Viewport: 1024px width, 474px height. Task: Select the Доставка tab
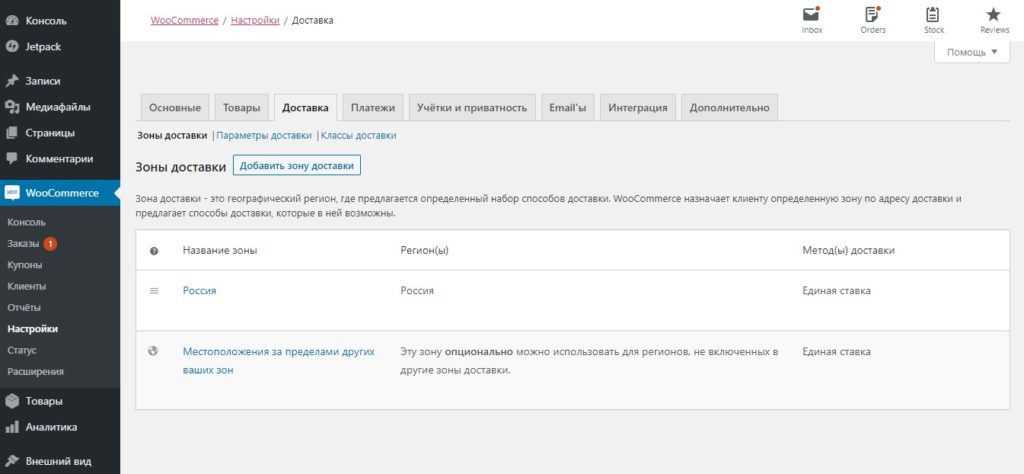[306, 108]
